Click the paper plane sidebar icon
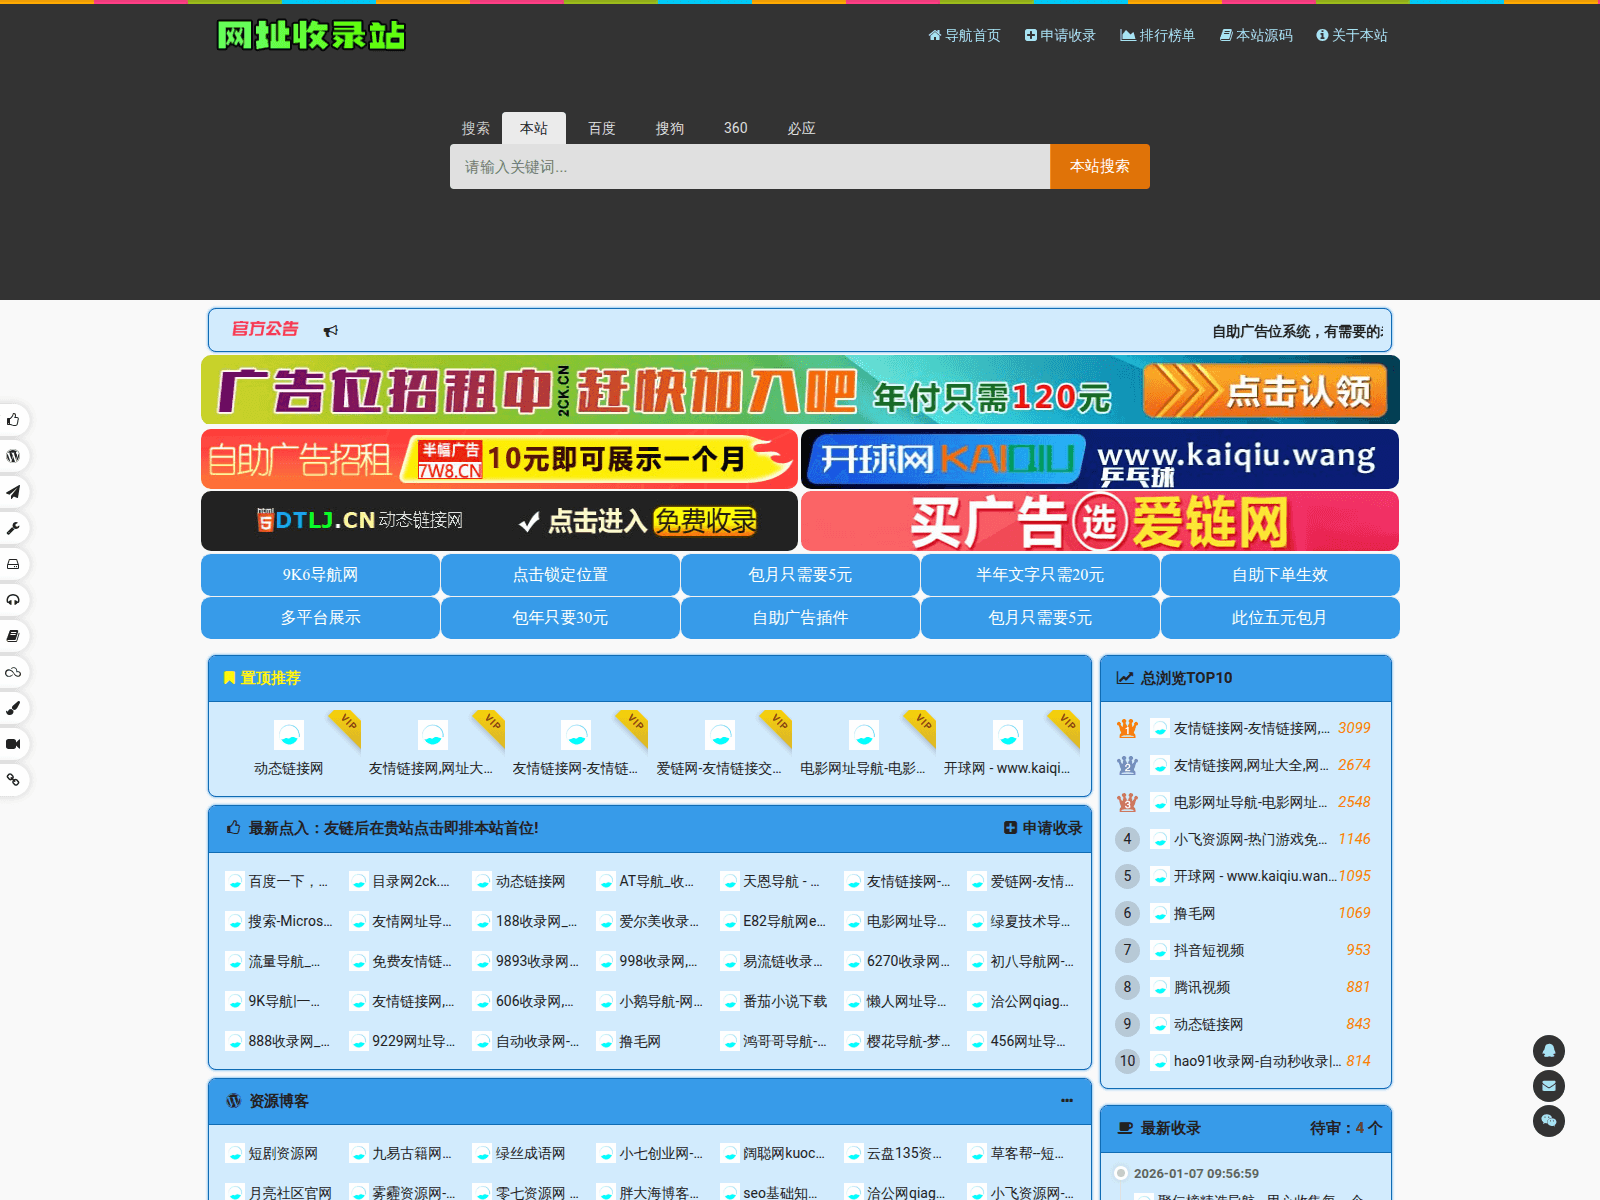1600x1200 pixels. coord(13,492)
